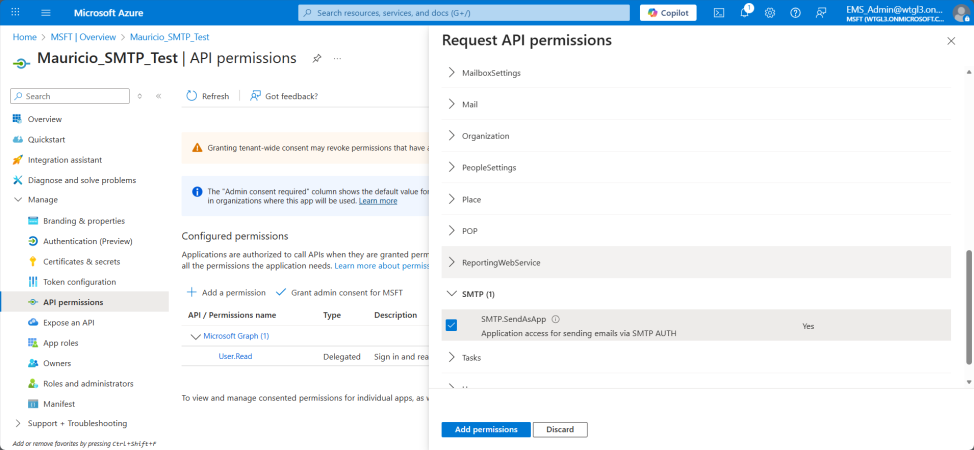Uncheck the SMTP.SendAsApp permission checkbox
Screen dimensions: 974x450
click(x=452, y=325)
